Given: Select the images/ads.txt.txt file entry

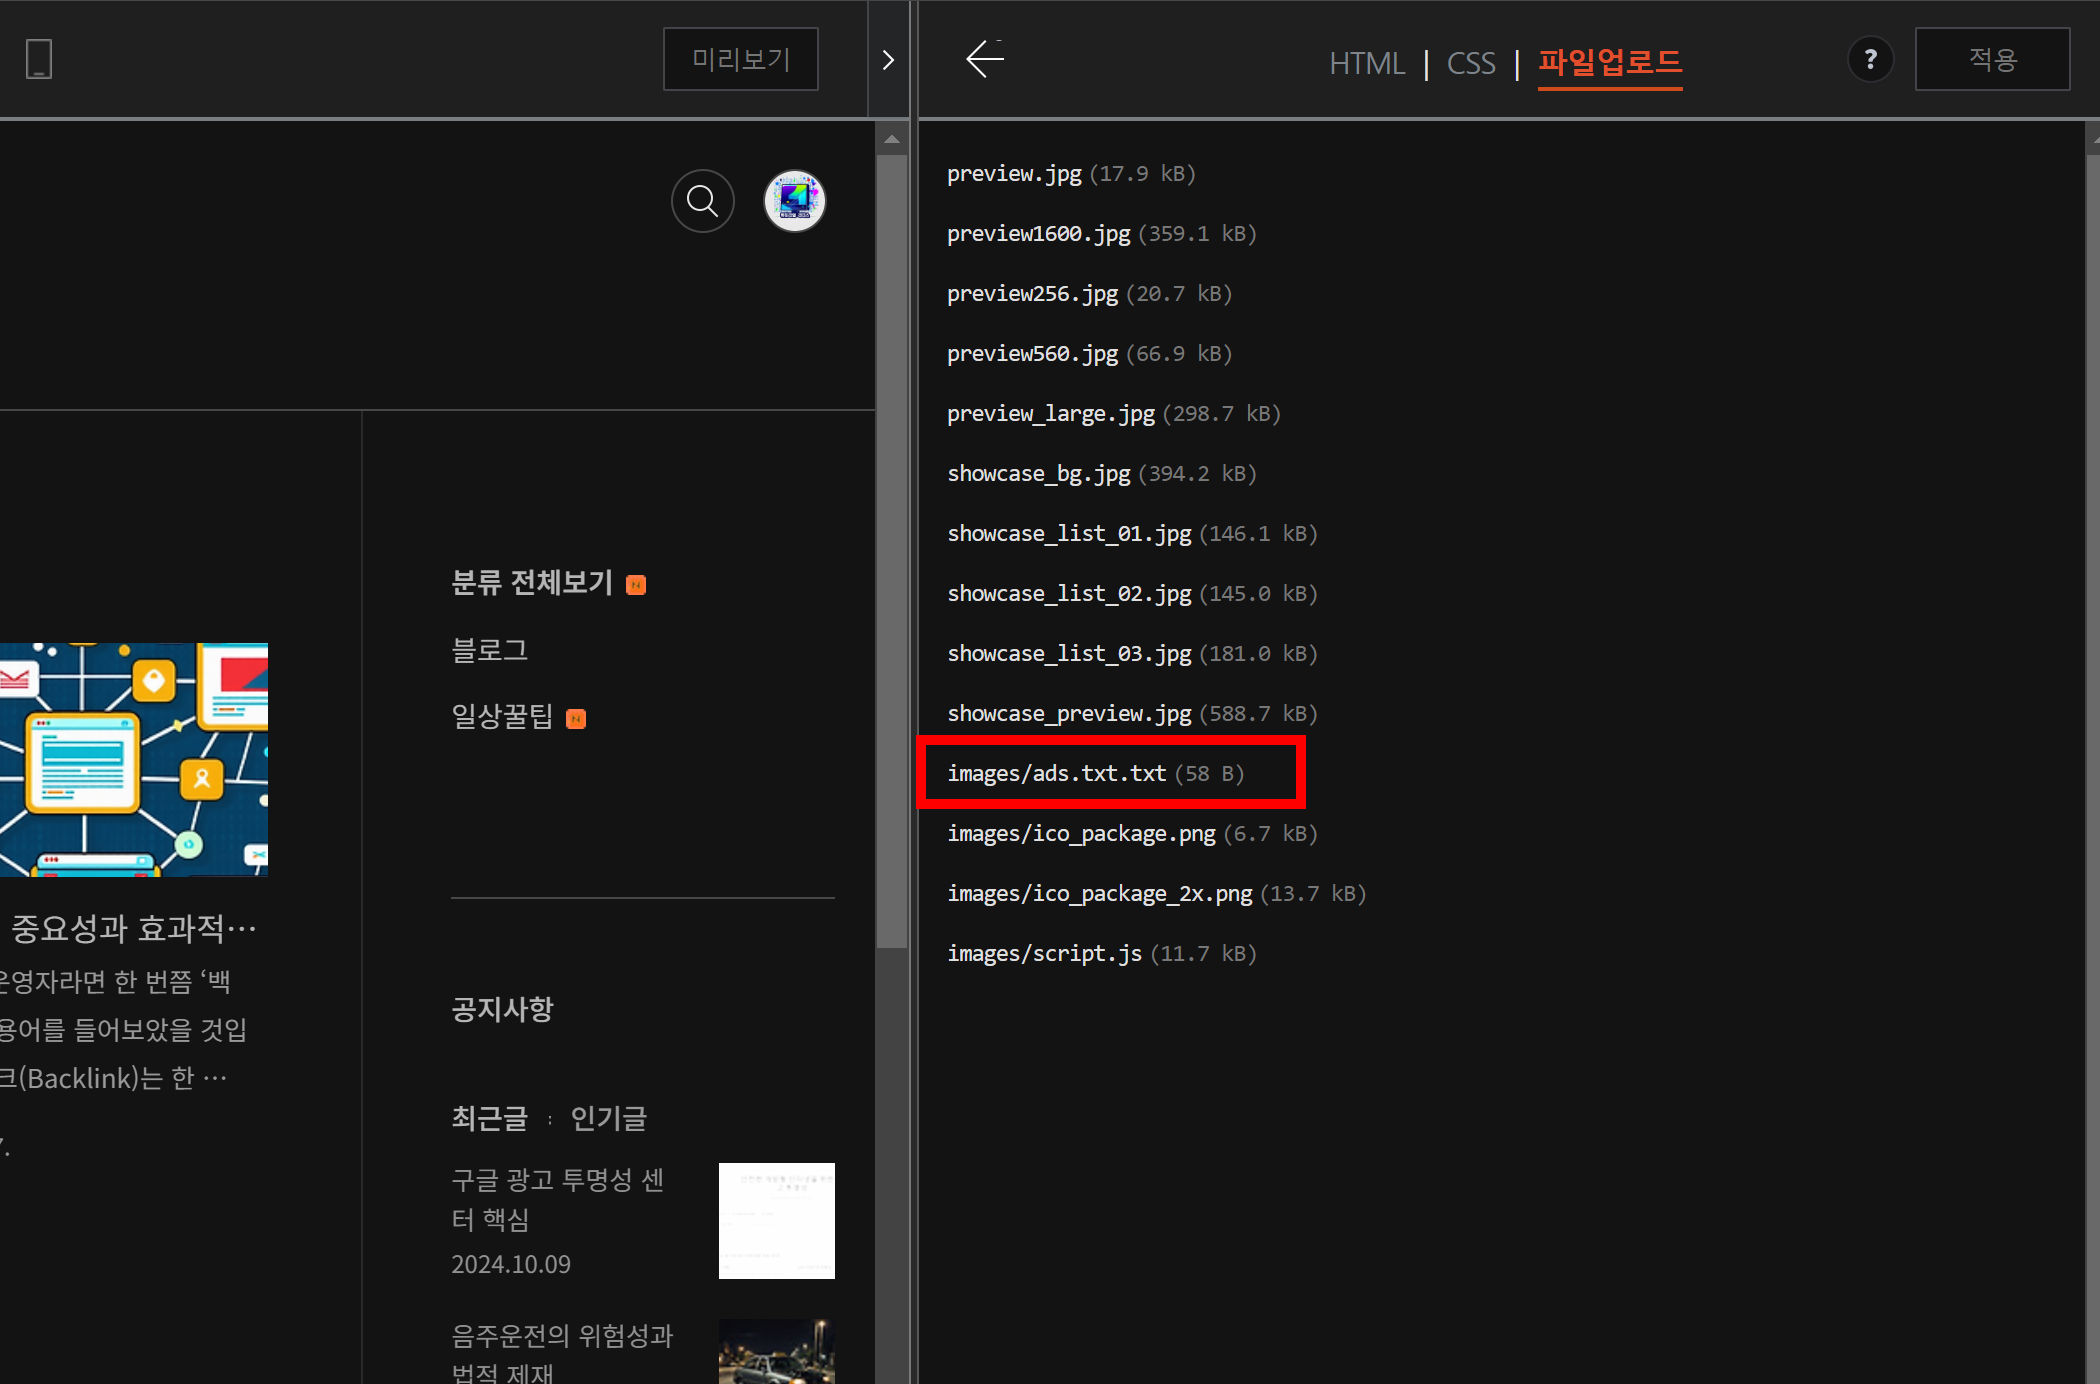Looking at the screenshot, I should (x=1056, y=773).
